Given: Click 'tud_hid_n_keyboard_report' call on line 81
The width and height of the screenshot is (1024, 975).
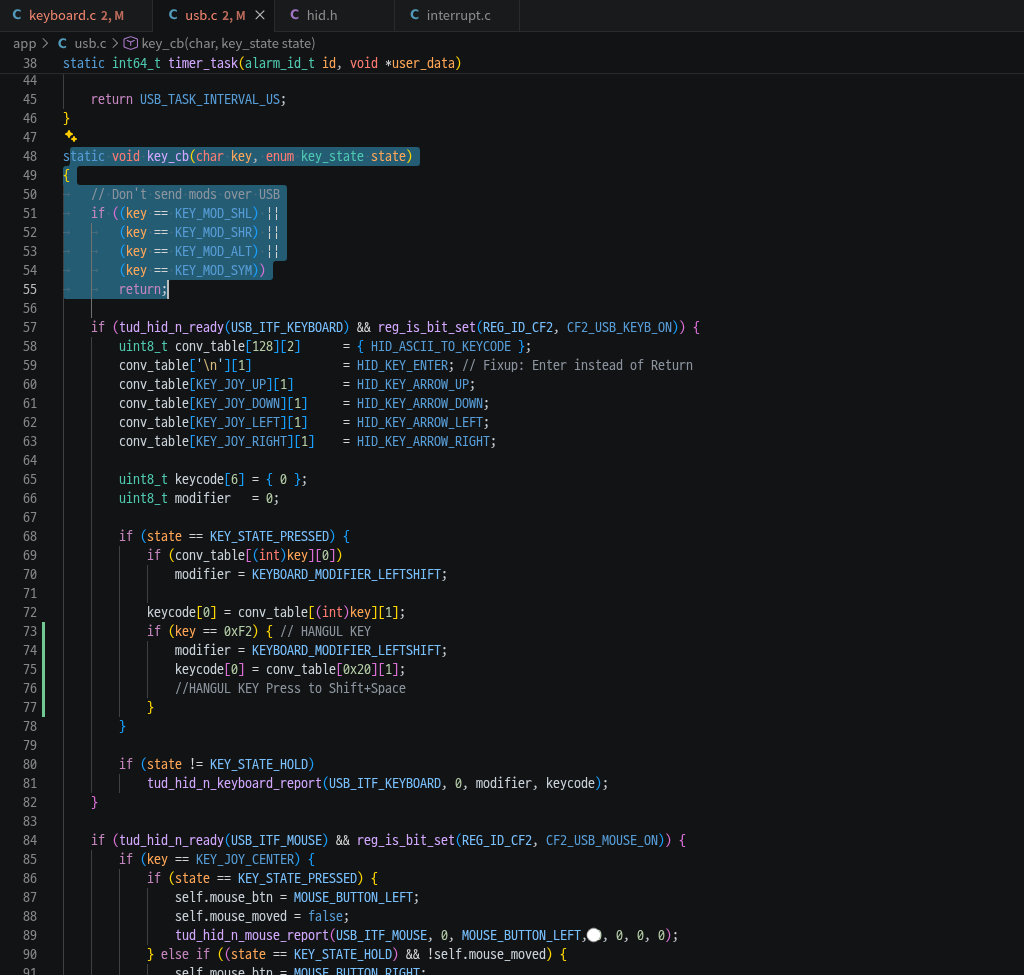Looking at the screenshot, I should (x=234, y=784).
